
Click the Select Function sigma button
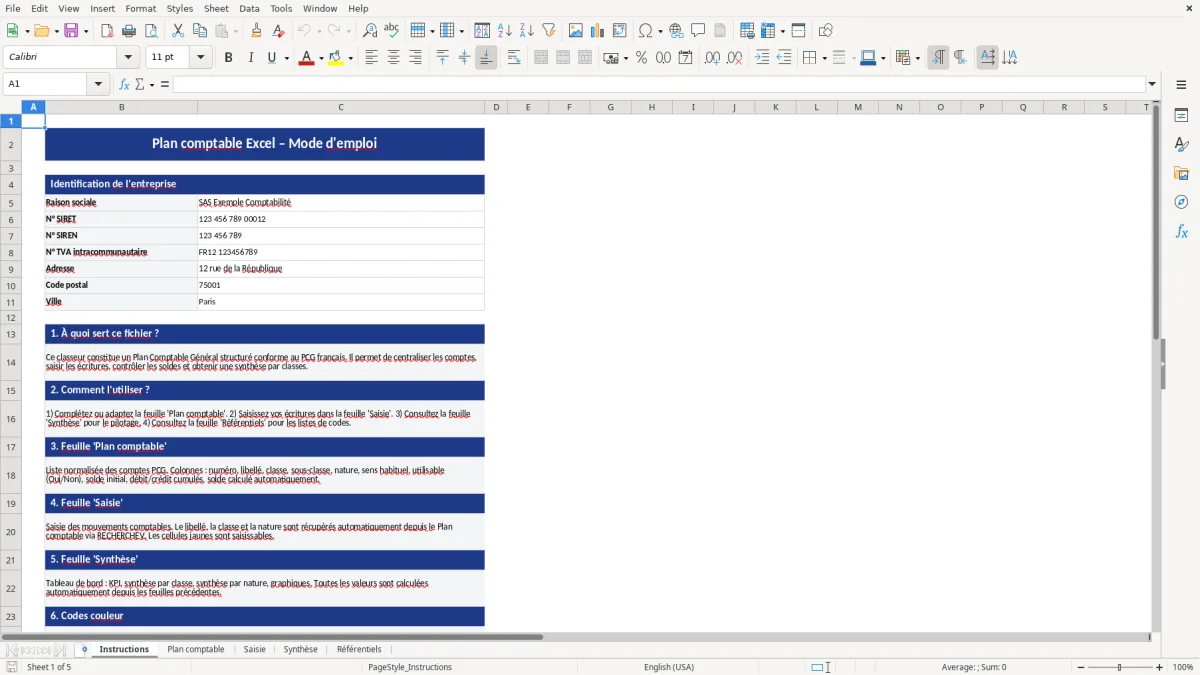coord(139,84)
